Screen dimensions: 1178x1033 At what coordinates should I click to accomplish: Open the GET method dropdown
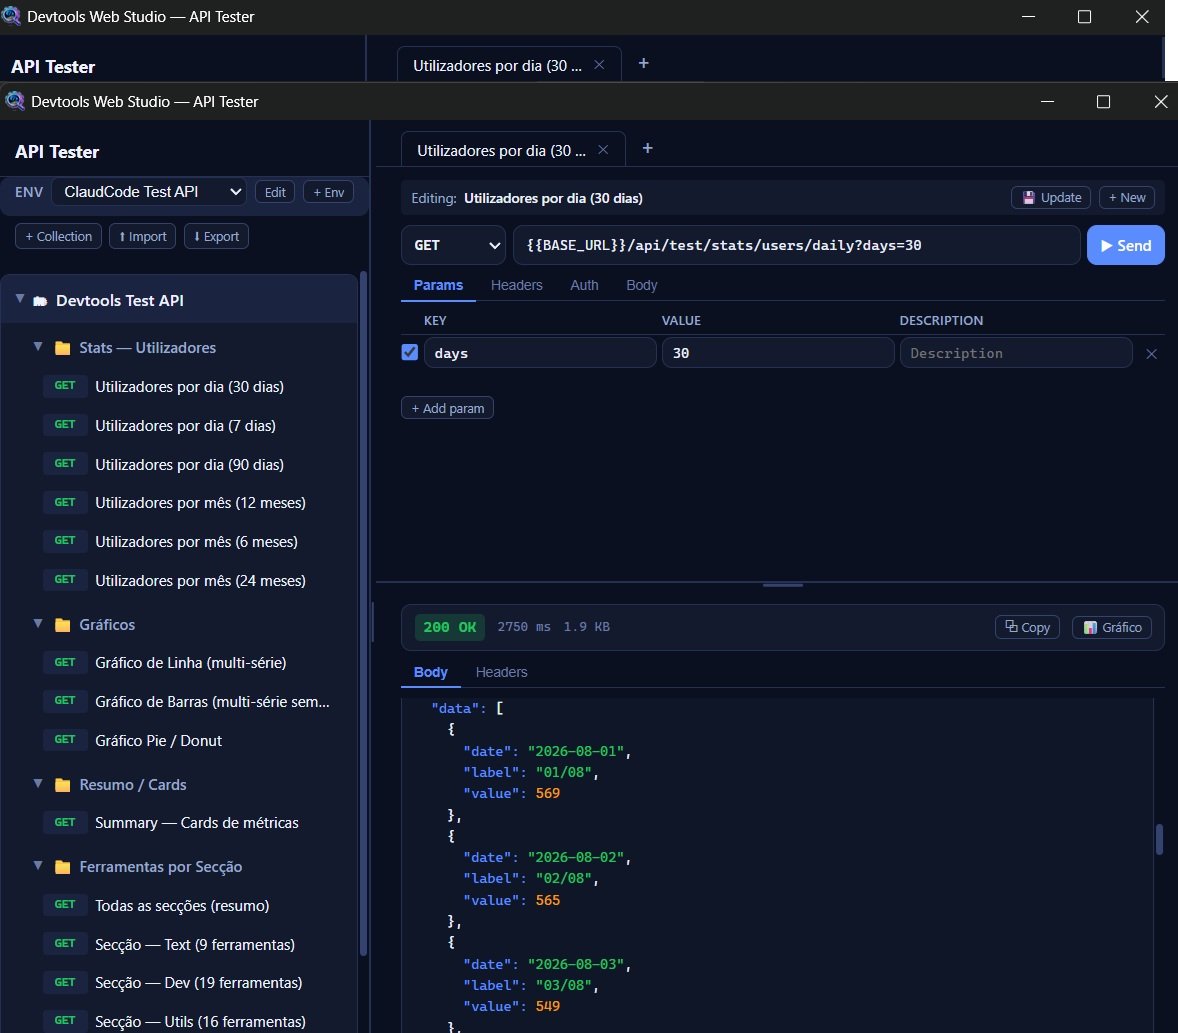click(454, 245)
